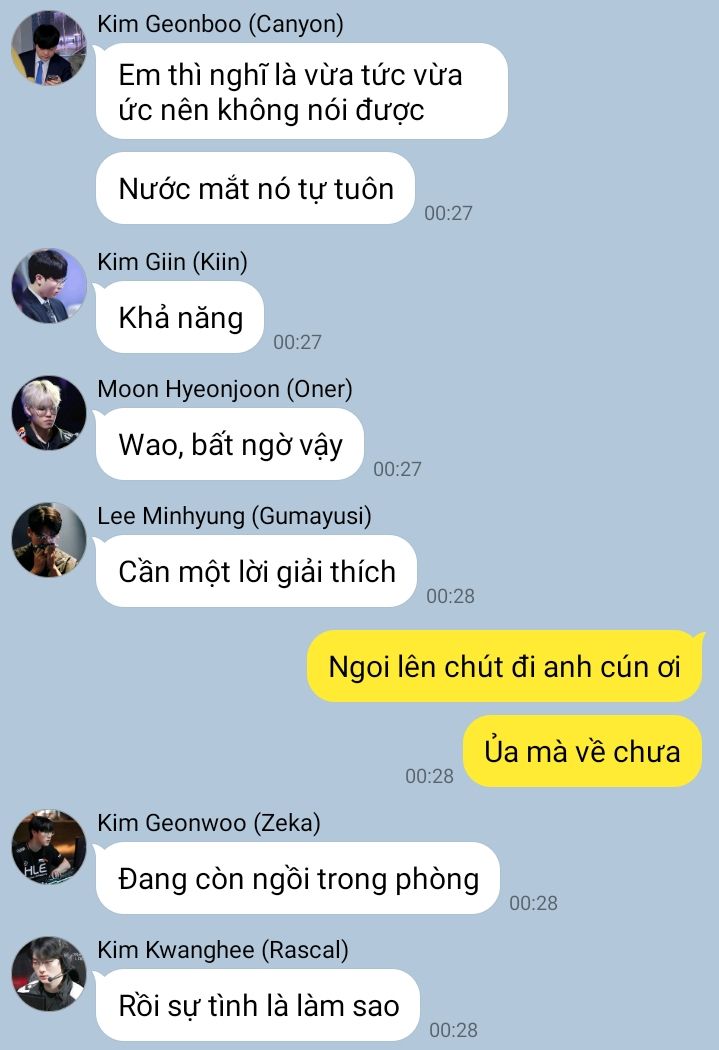Screen dimensions: 719x1050
Task: Tap the 'Khả năng' message bubble
Action: (179, 317)
